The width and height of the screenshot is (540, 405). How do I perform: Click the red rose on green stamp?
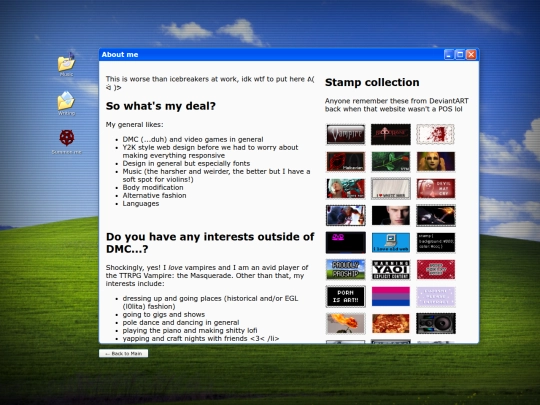tap(391, 162)
